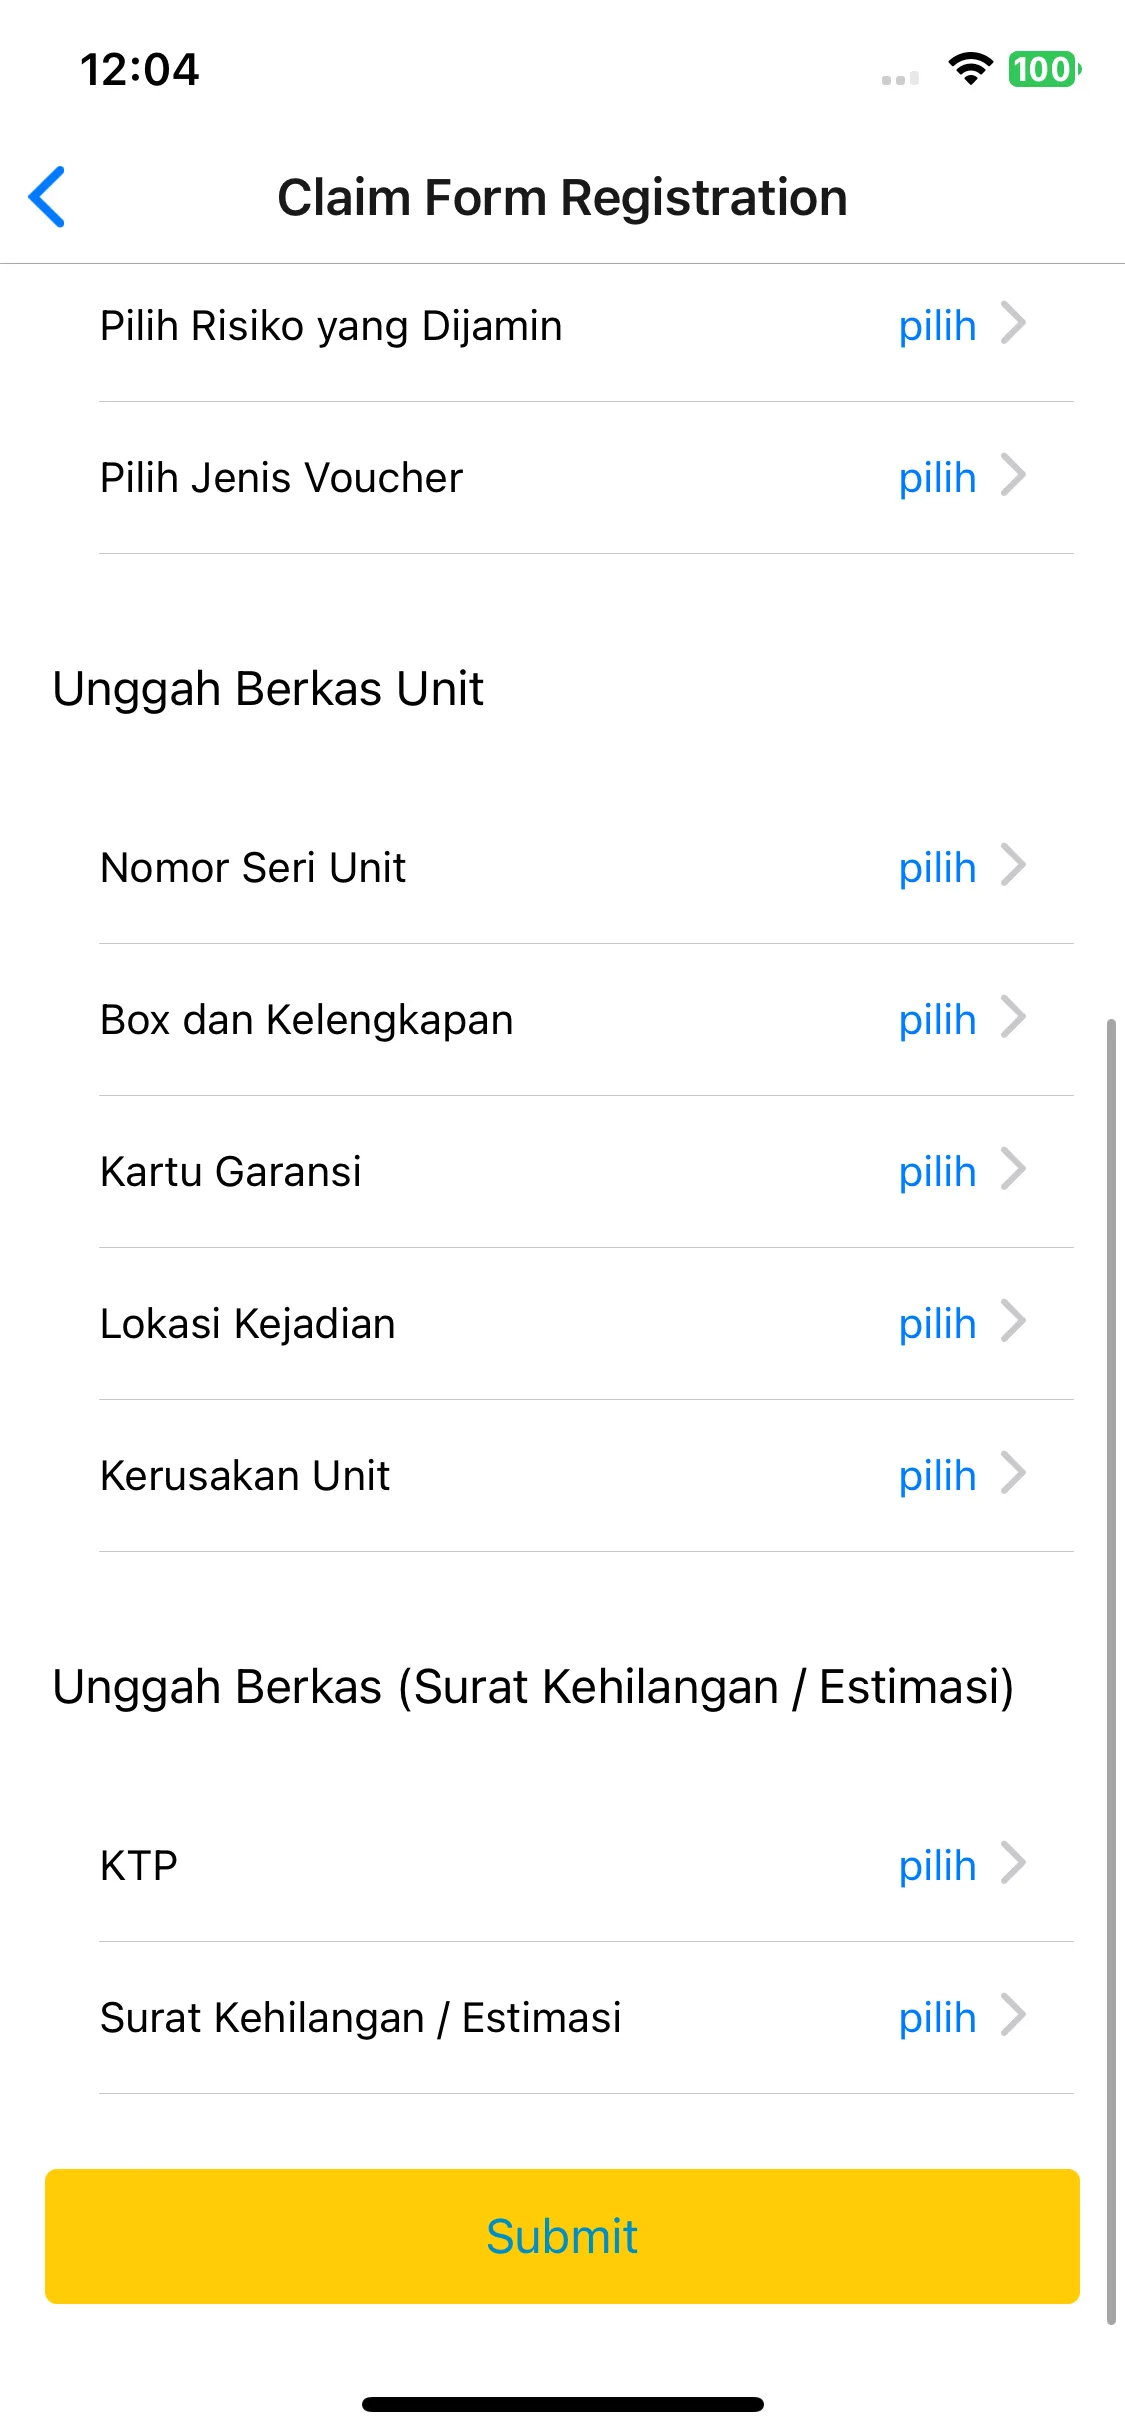Screen dimensions: 1125x2436
Task: Click the vertical scrollbar on the right
Action: click(1111, 1671)
